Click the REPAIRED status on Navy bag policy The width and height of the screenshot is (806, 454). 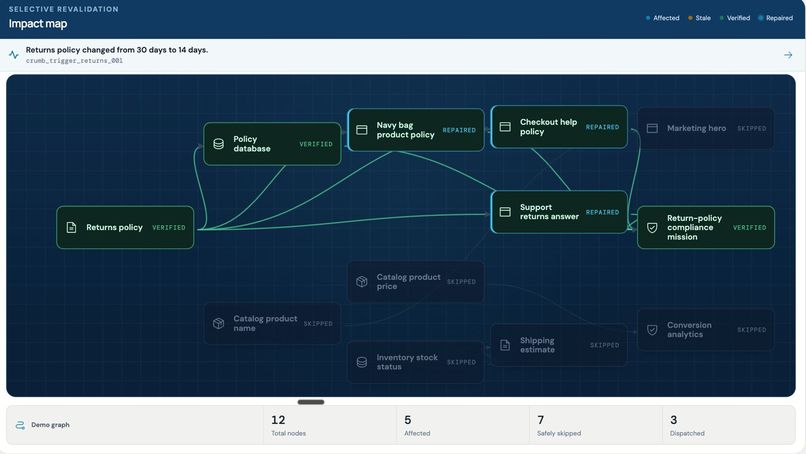[459, 130]
